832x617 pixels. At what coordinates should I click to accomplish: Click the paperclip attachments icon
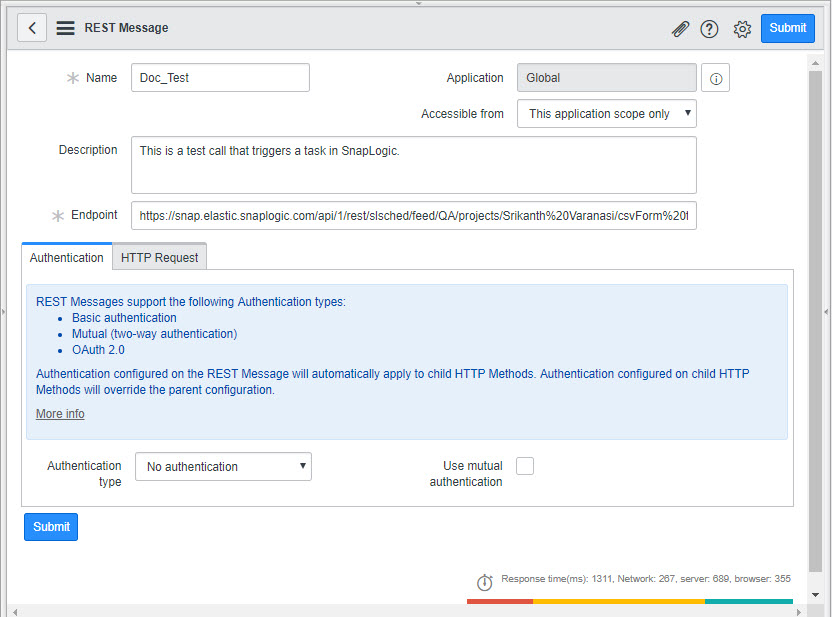point(680,29)
